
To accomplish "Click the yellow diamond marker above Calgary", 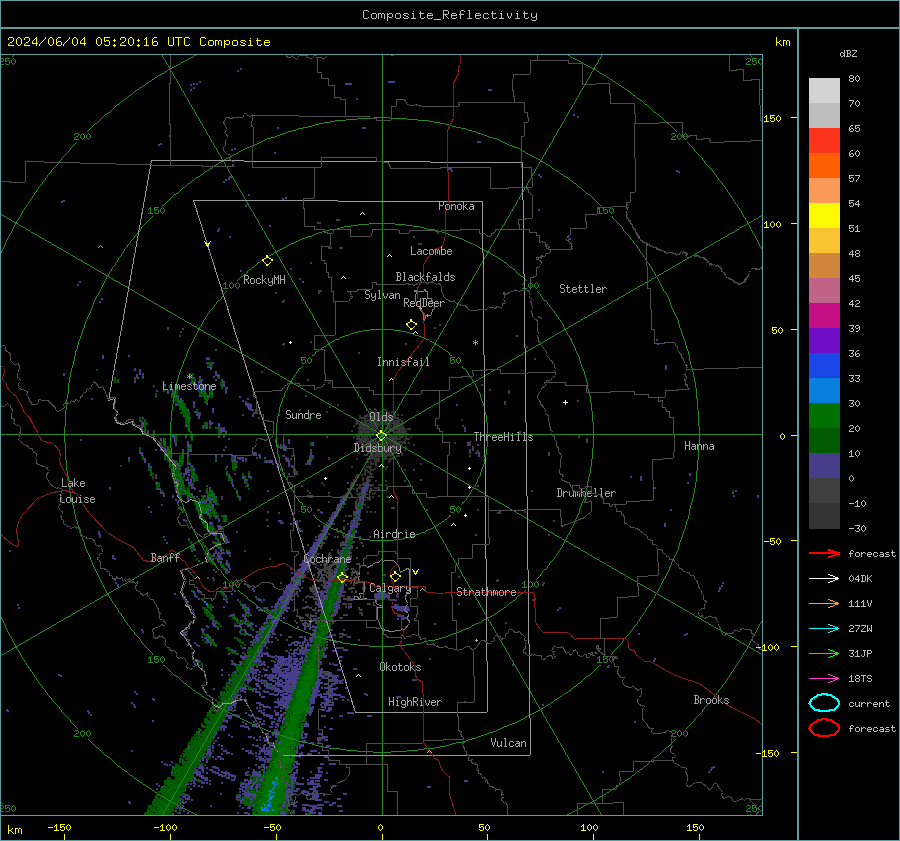I will click(x=395, y=576).
